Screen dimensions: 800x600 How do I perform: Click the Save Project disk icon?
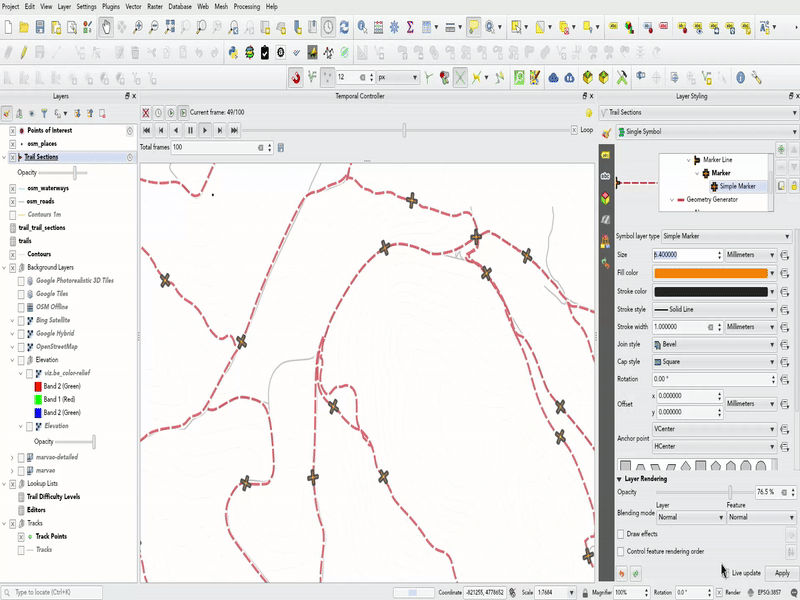tap(40, 27)
